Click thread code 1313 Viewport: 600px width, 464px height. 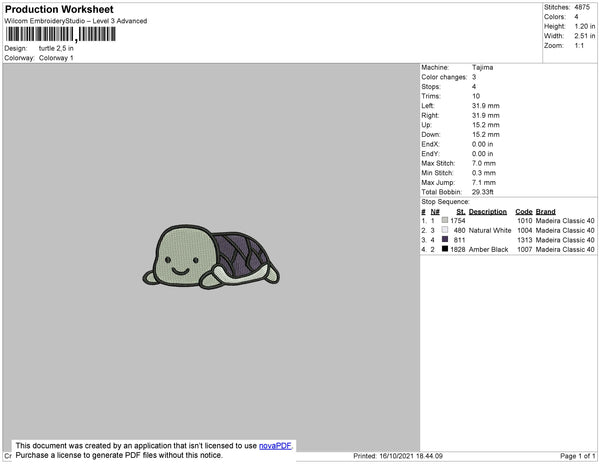pyautogui.click(x=525, y=240)
